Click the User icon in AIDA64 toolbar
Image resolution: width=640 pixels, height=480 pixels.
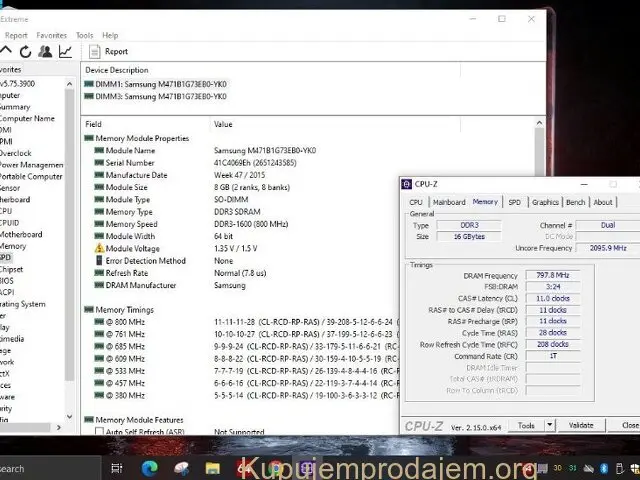click(45, 51)
